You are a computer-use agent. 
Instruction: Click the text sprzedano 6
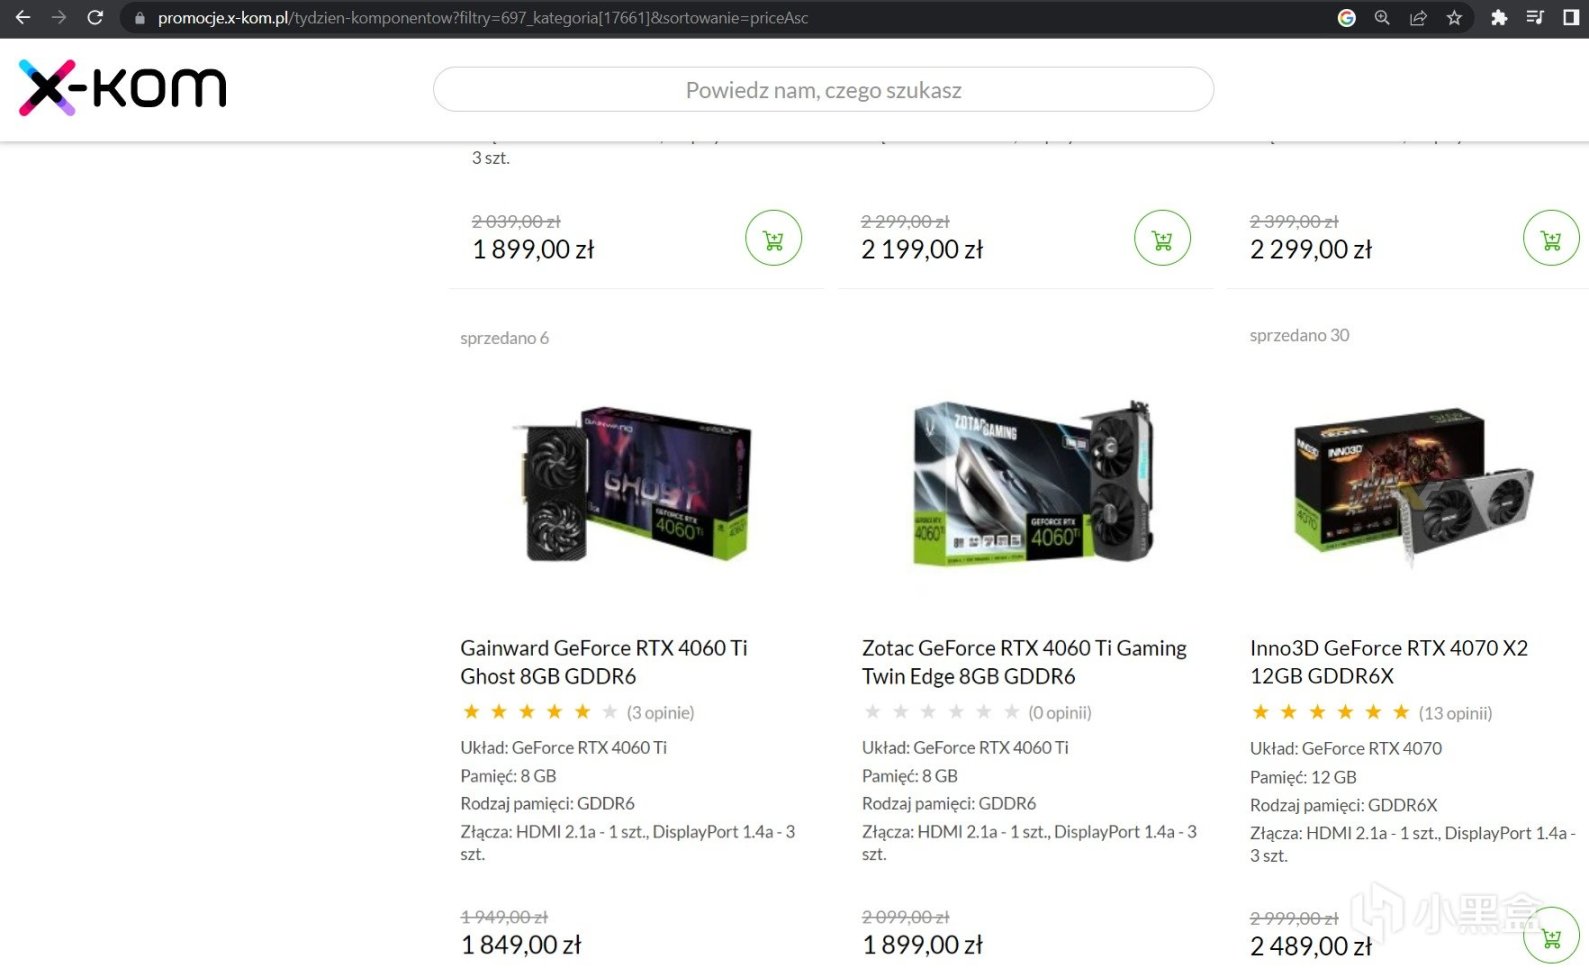coord(504,338)
